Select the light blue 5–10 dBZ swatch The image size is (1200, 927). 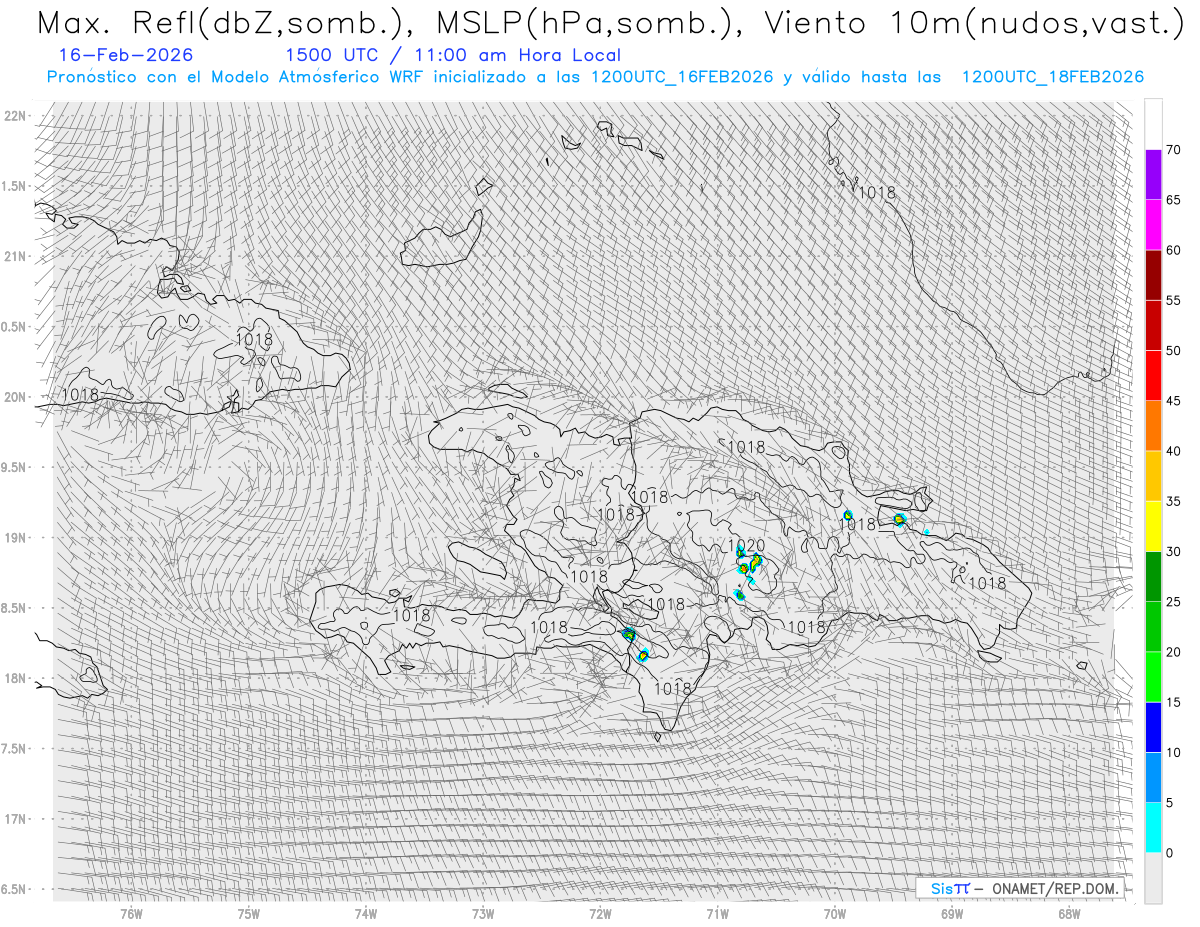pos(1153,777)
